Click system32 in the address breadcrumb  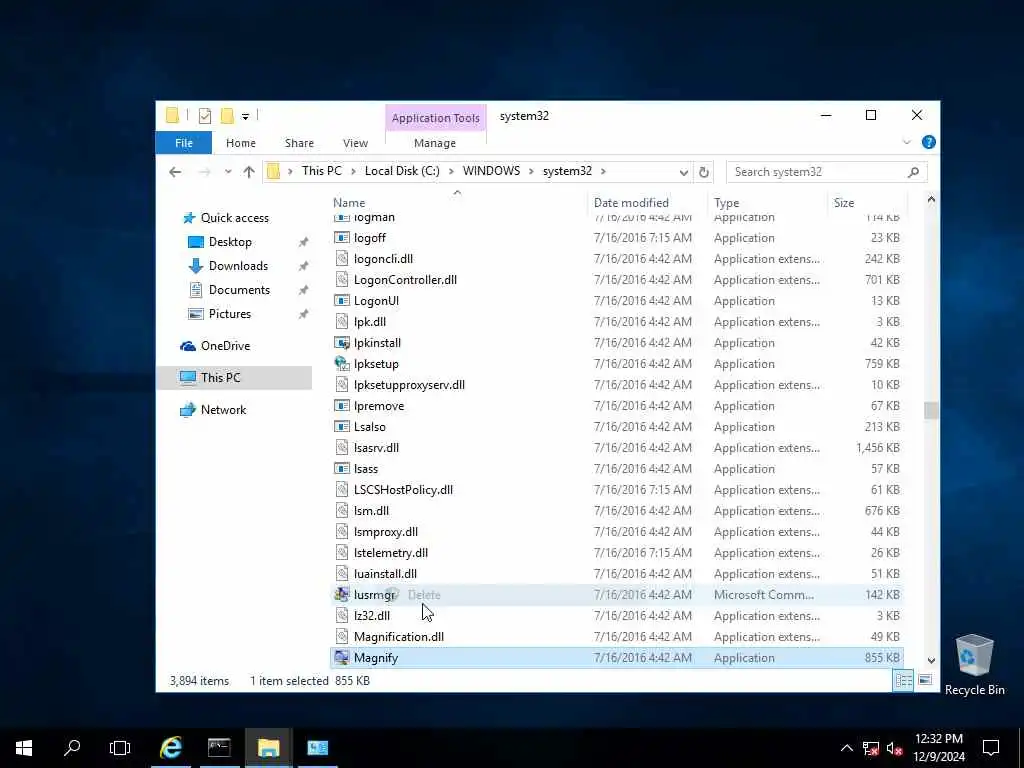coord(567,171)
